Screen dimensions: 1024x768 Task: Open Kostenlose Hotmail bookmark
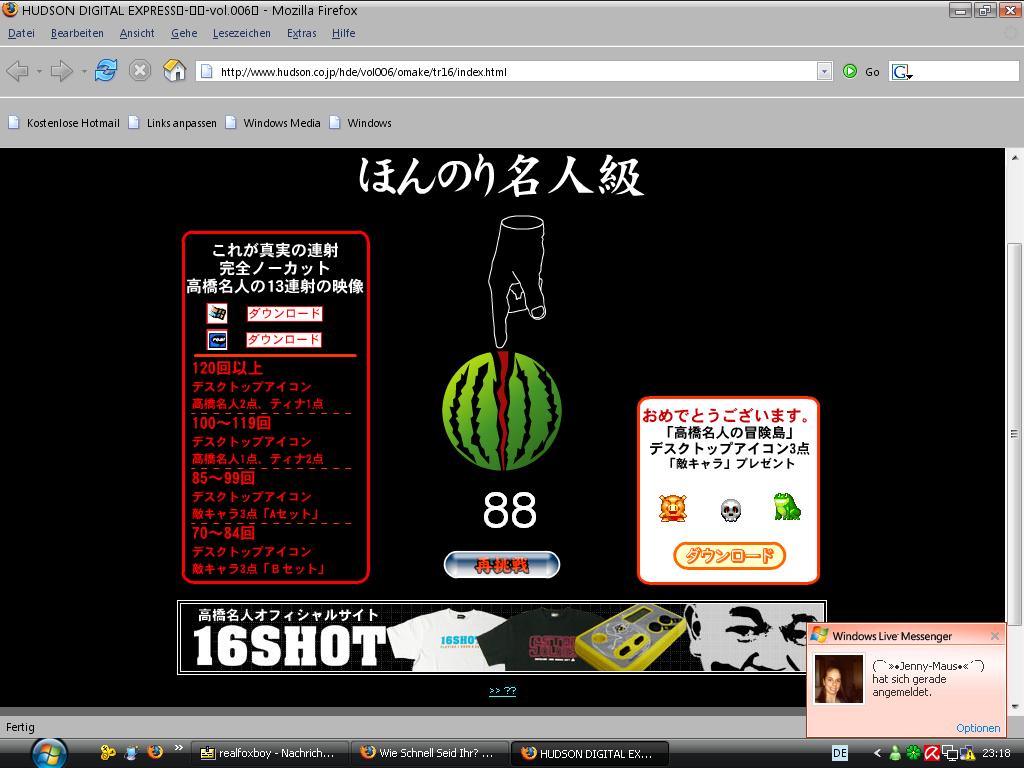64,123
